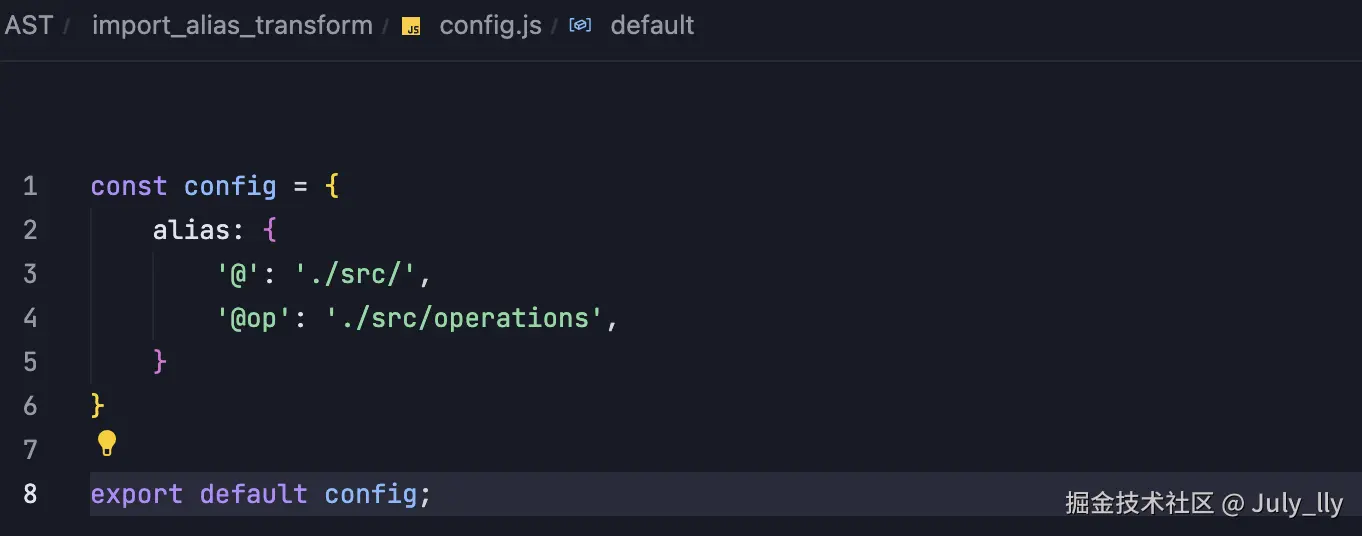The width and height of the screenshot is (1362, 536).
Task: Click the const keyword on line 1
Action: 129,186
